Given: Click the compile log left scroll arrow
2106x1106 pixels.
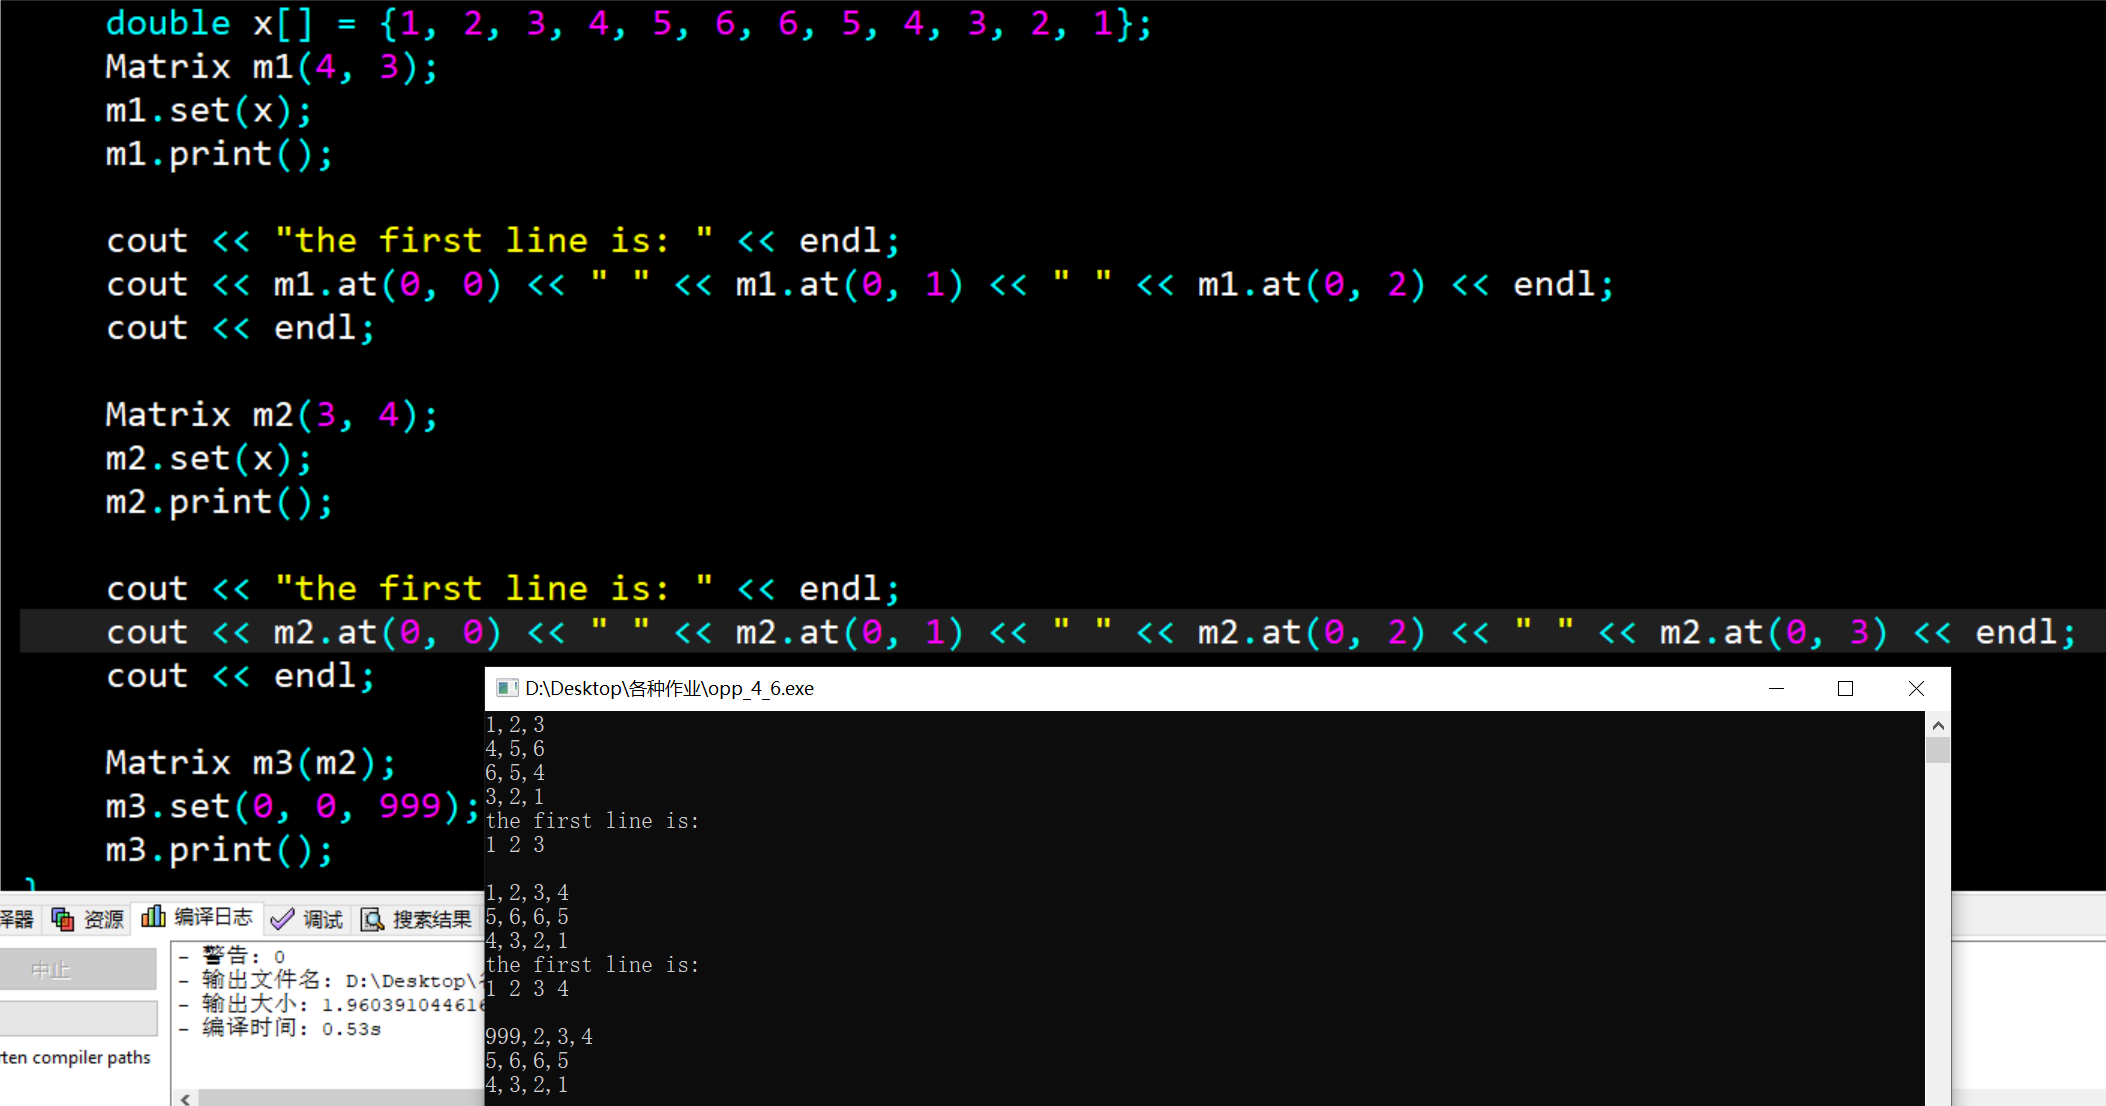Looking at the screenshot, I should [185, 1098].
